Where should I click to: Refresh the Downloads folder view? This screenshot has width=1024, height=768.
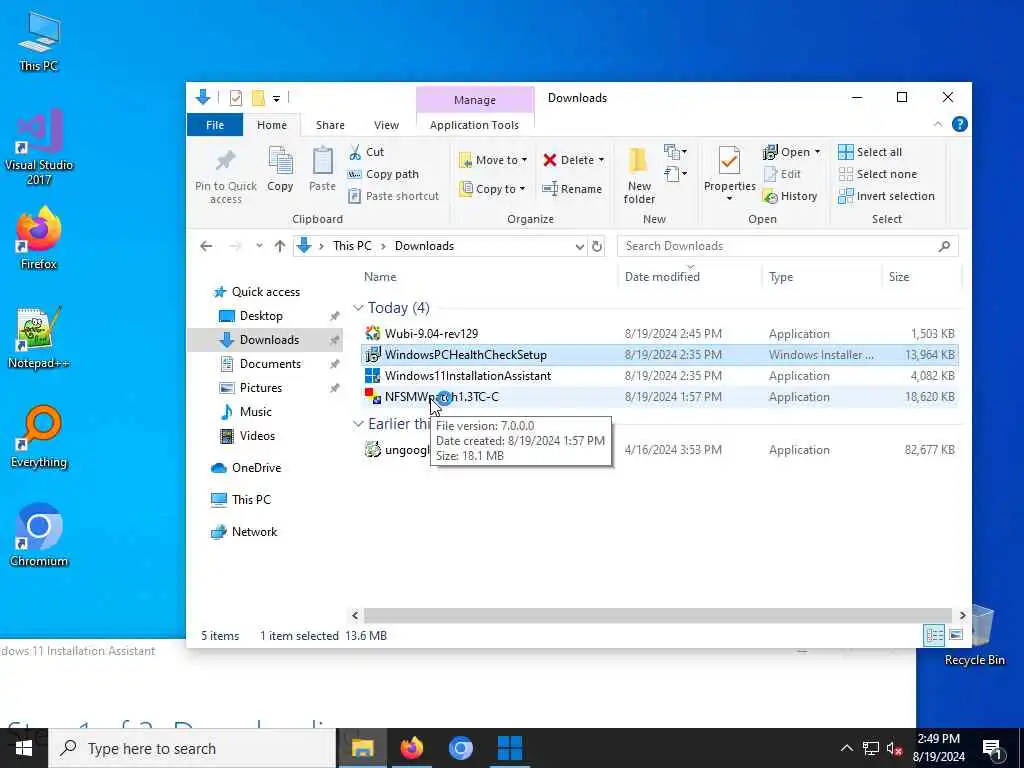(597, 246)
